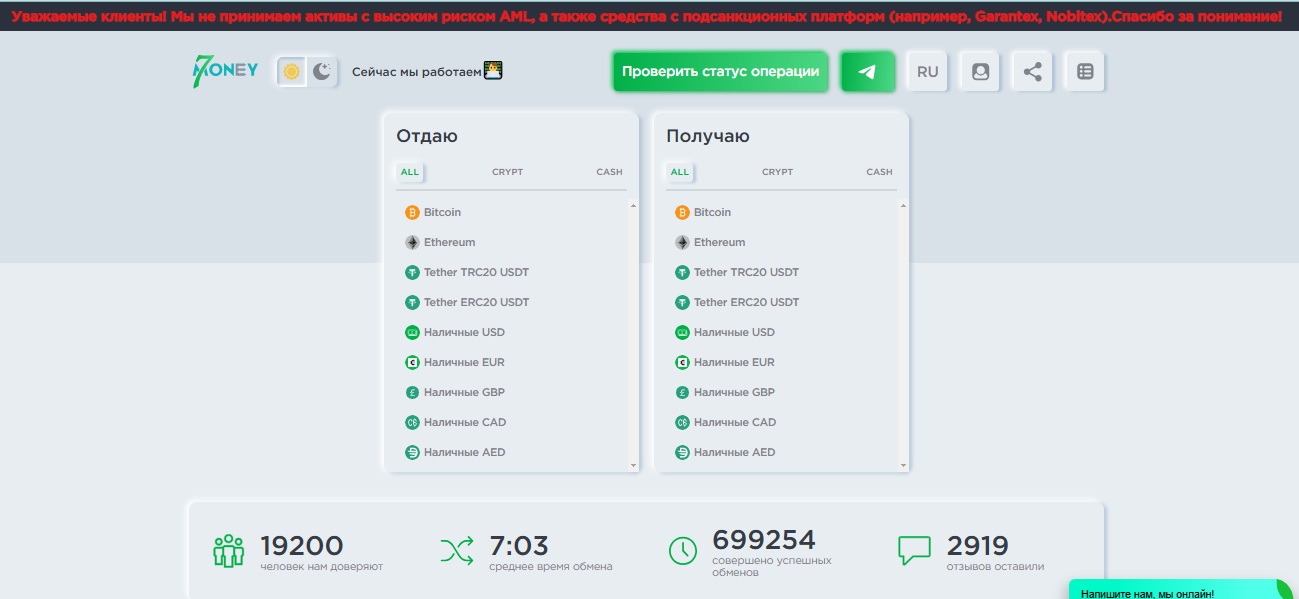Image resolution: width=1299 pixels, height=599 pixels.
Task: Click Tether ERC20 icon in Отдаю list
Action: tap(412, 302)
